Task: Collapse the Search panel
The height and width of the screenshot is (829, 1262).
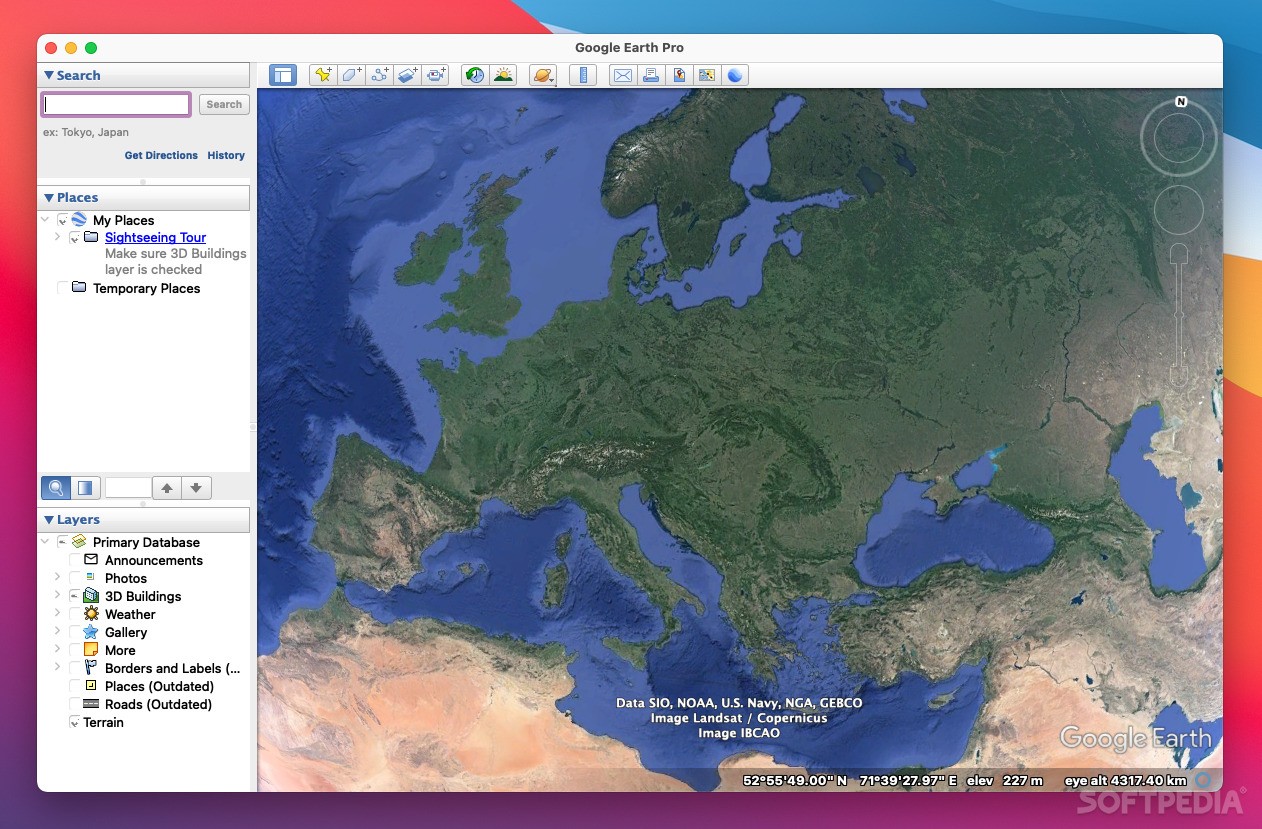Action: 48,75
